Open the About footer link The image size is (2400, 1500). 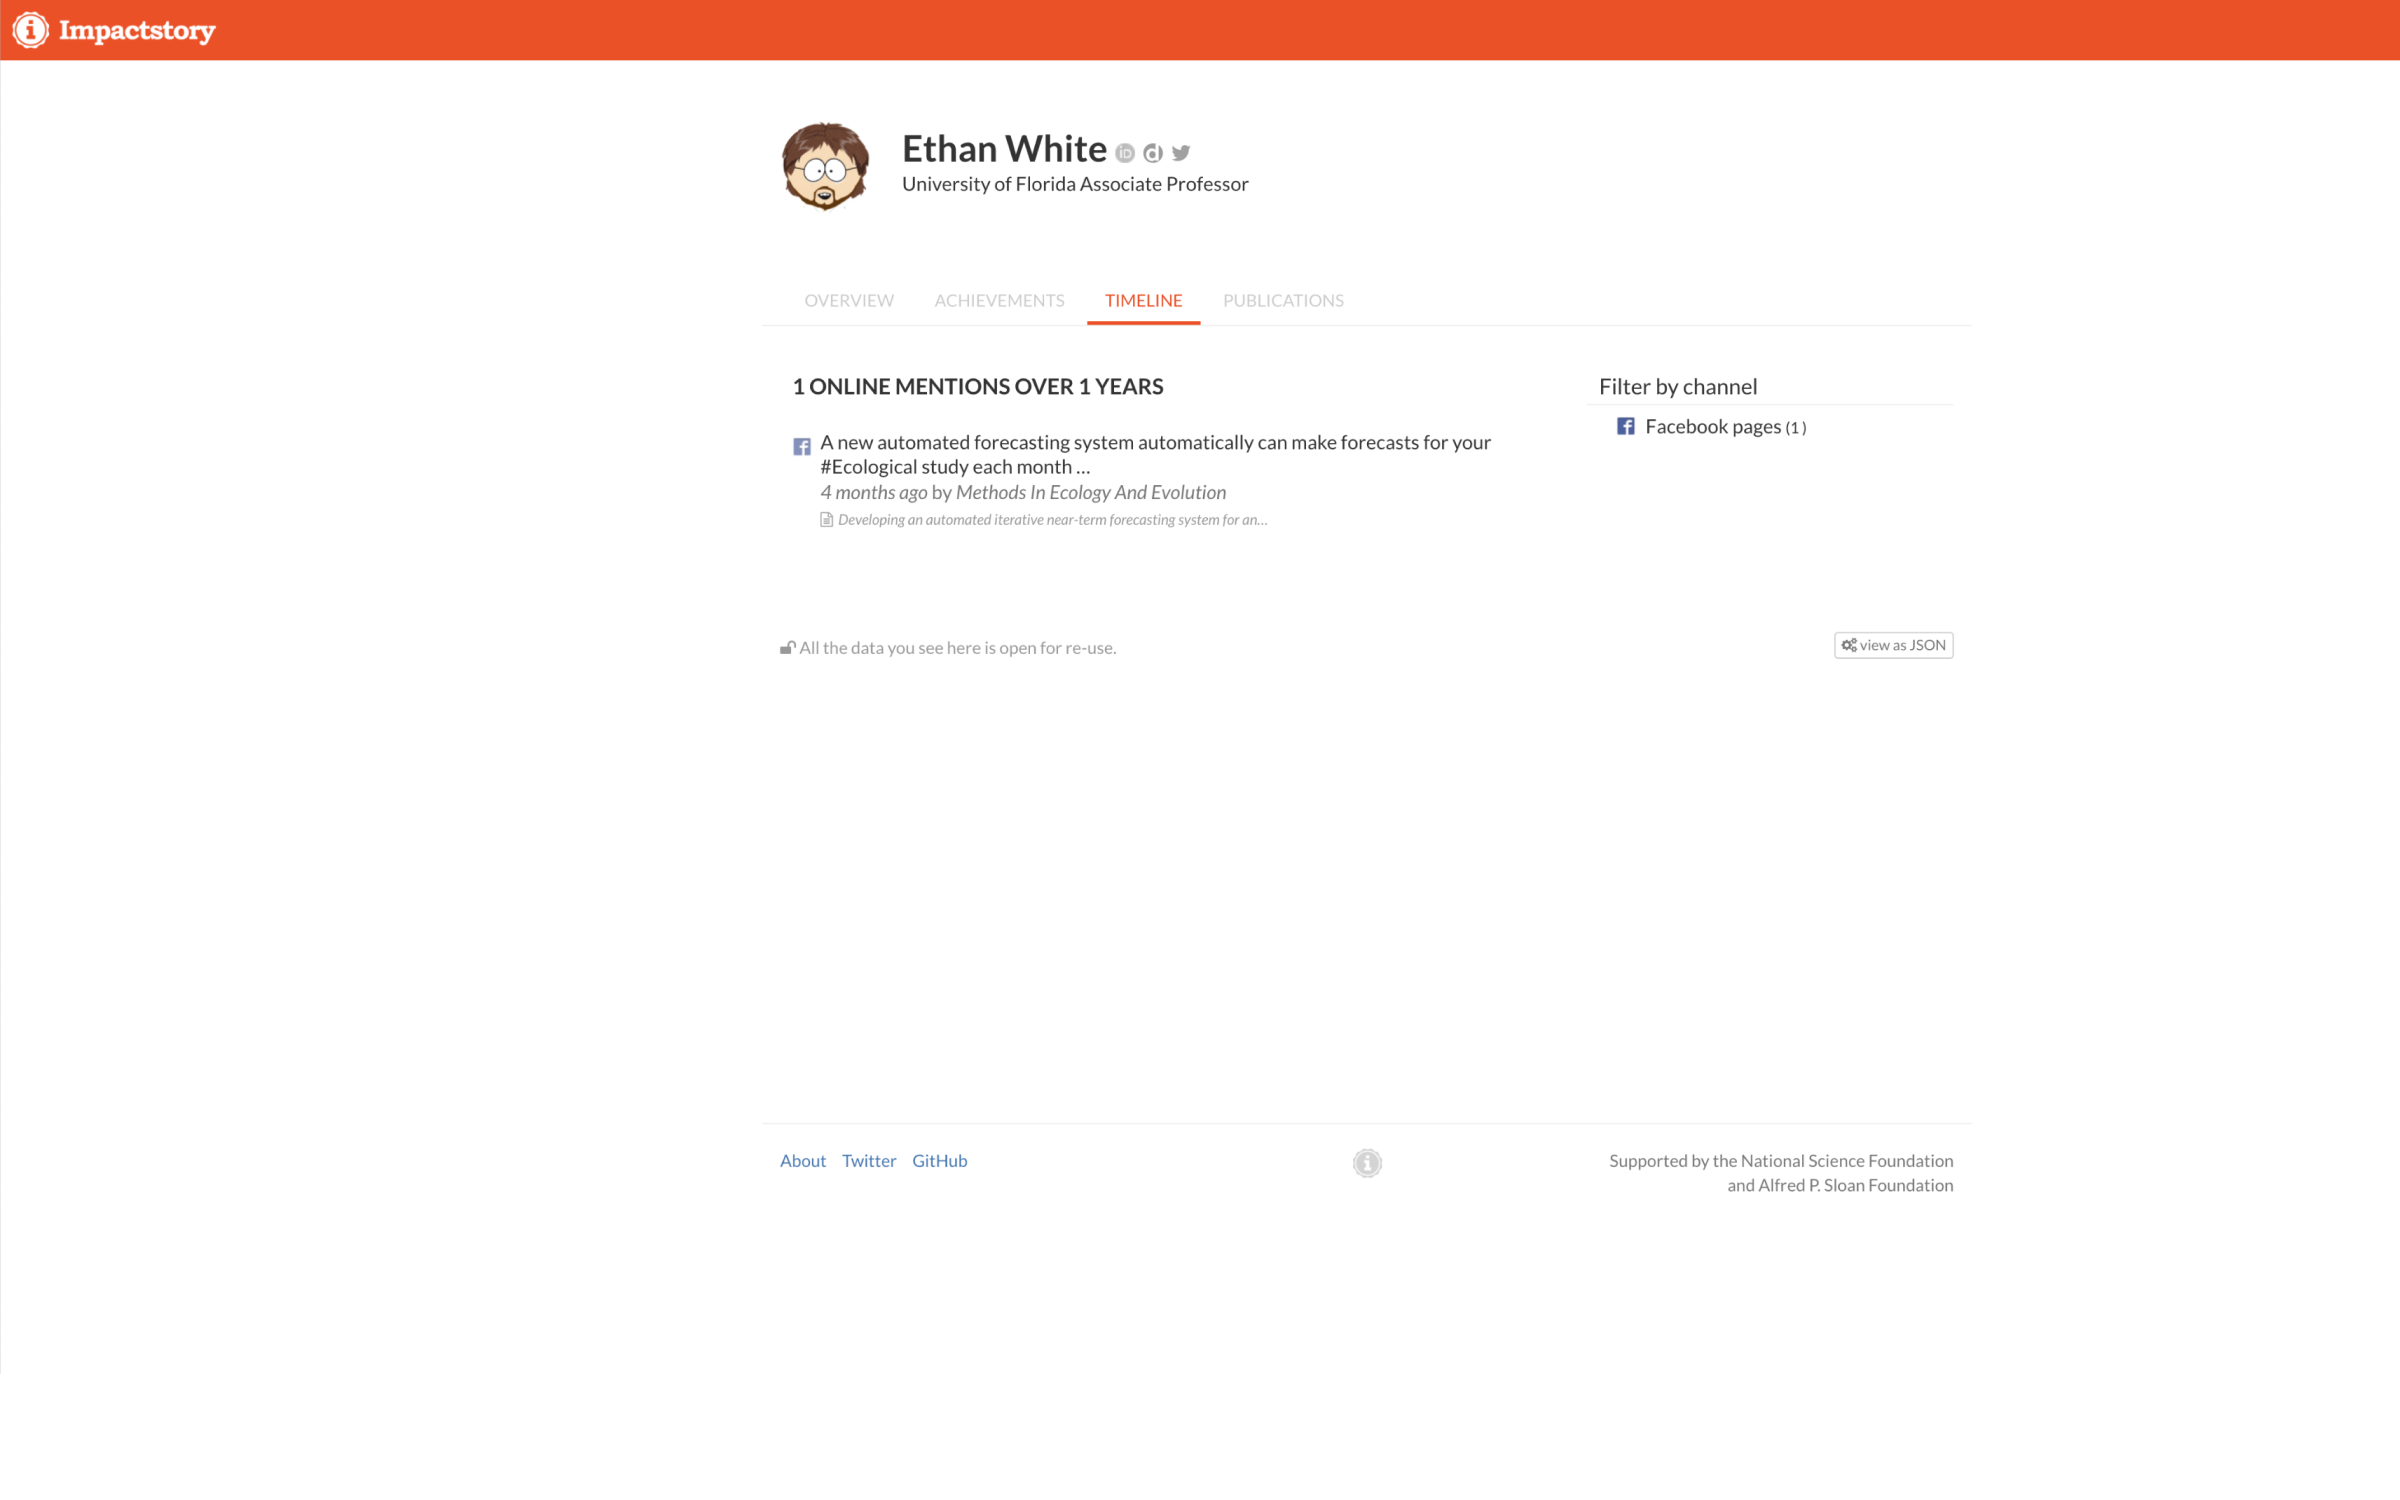pos(803,1161)
